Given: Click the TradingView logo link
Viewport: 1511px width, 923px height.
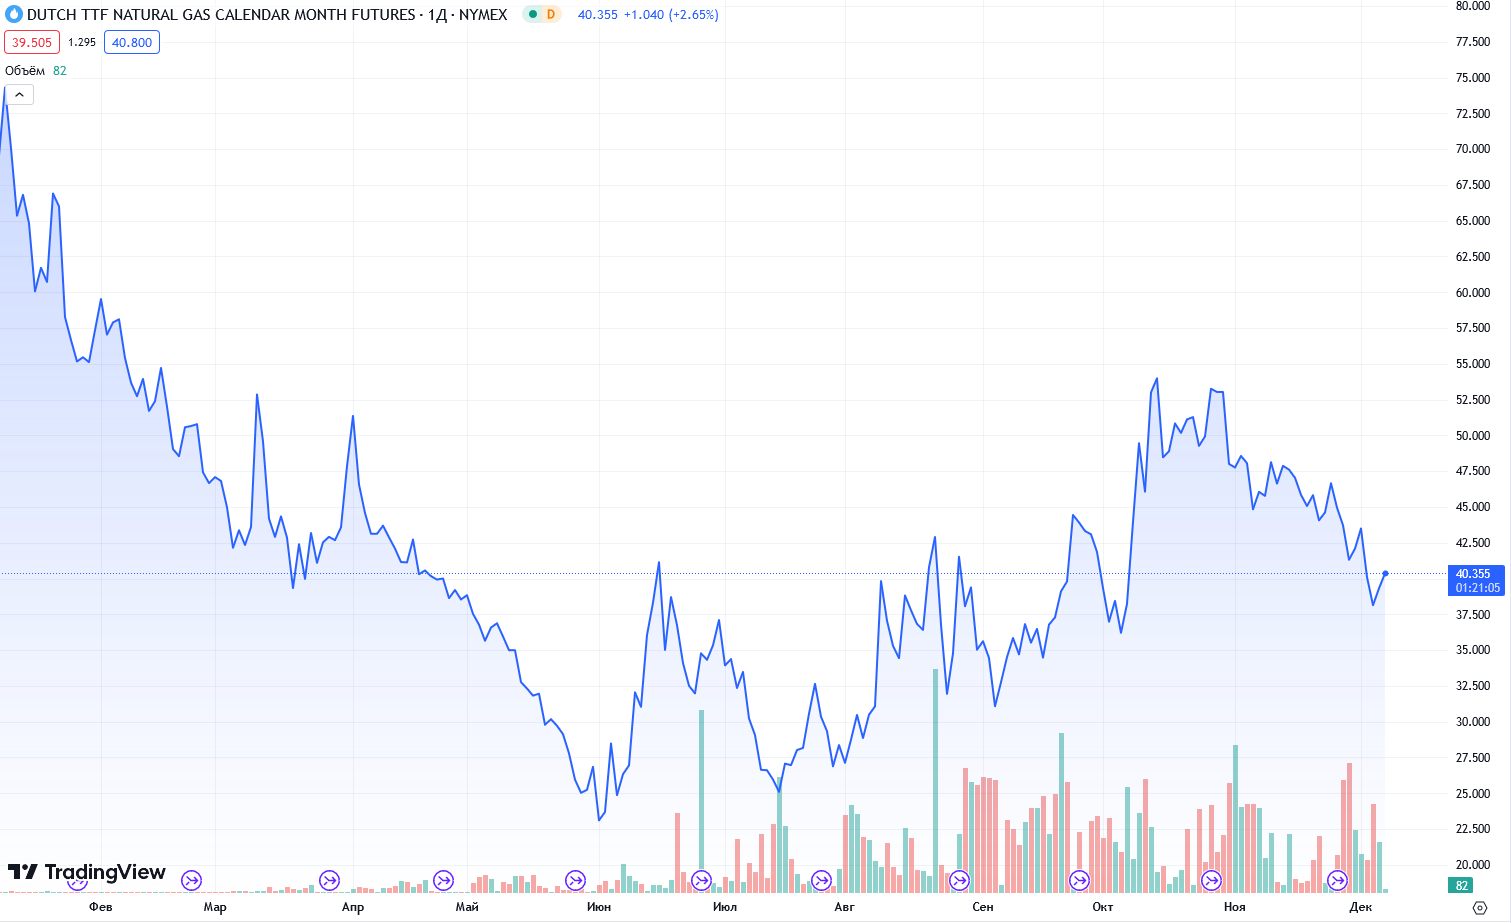Looking at the screenshot, I should pos(87,872).
